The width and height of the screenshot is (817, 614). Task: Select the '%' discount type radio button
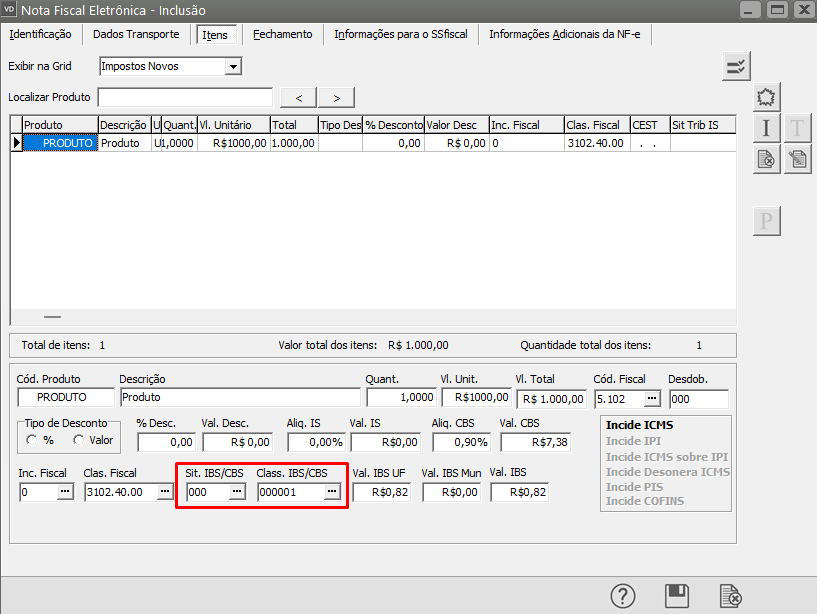[33, 440]
